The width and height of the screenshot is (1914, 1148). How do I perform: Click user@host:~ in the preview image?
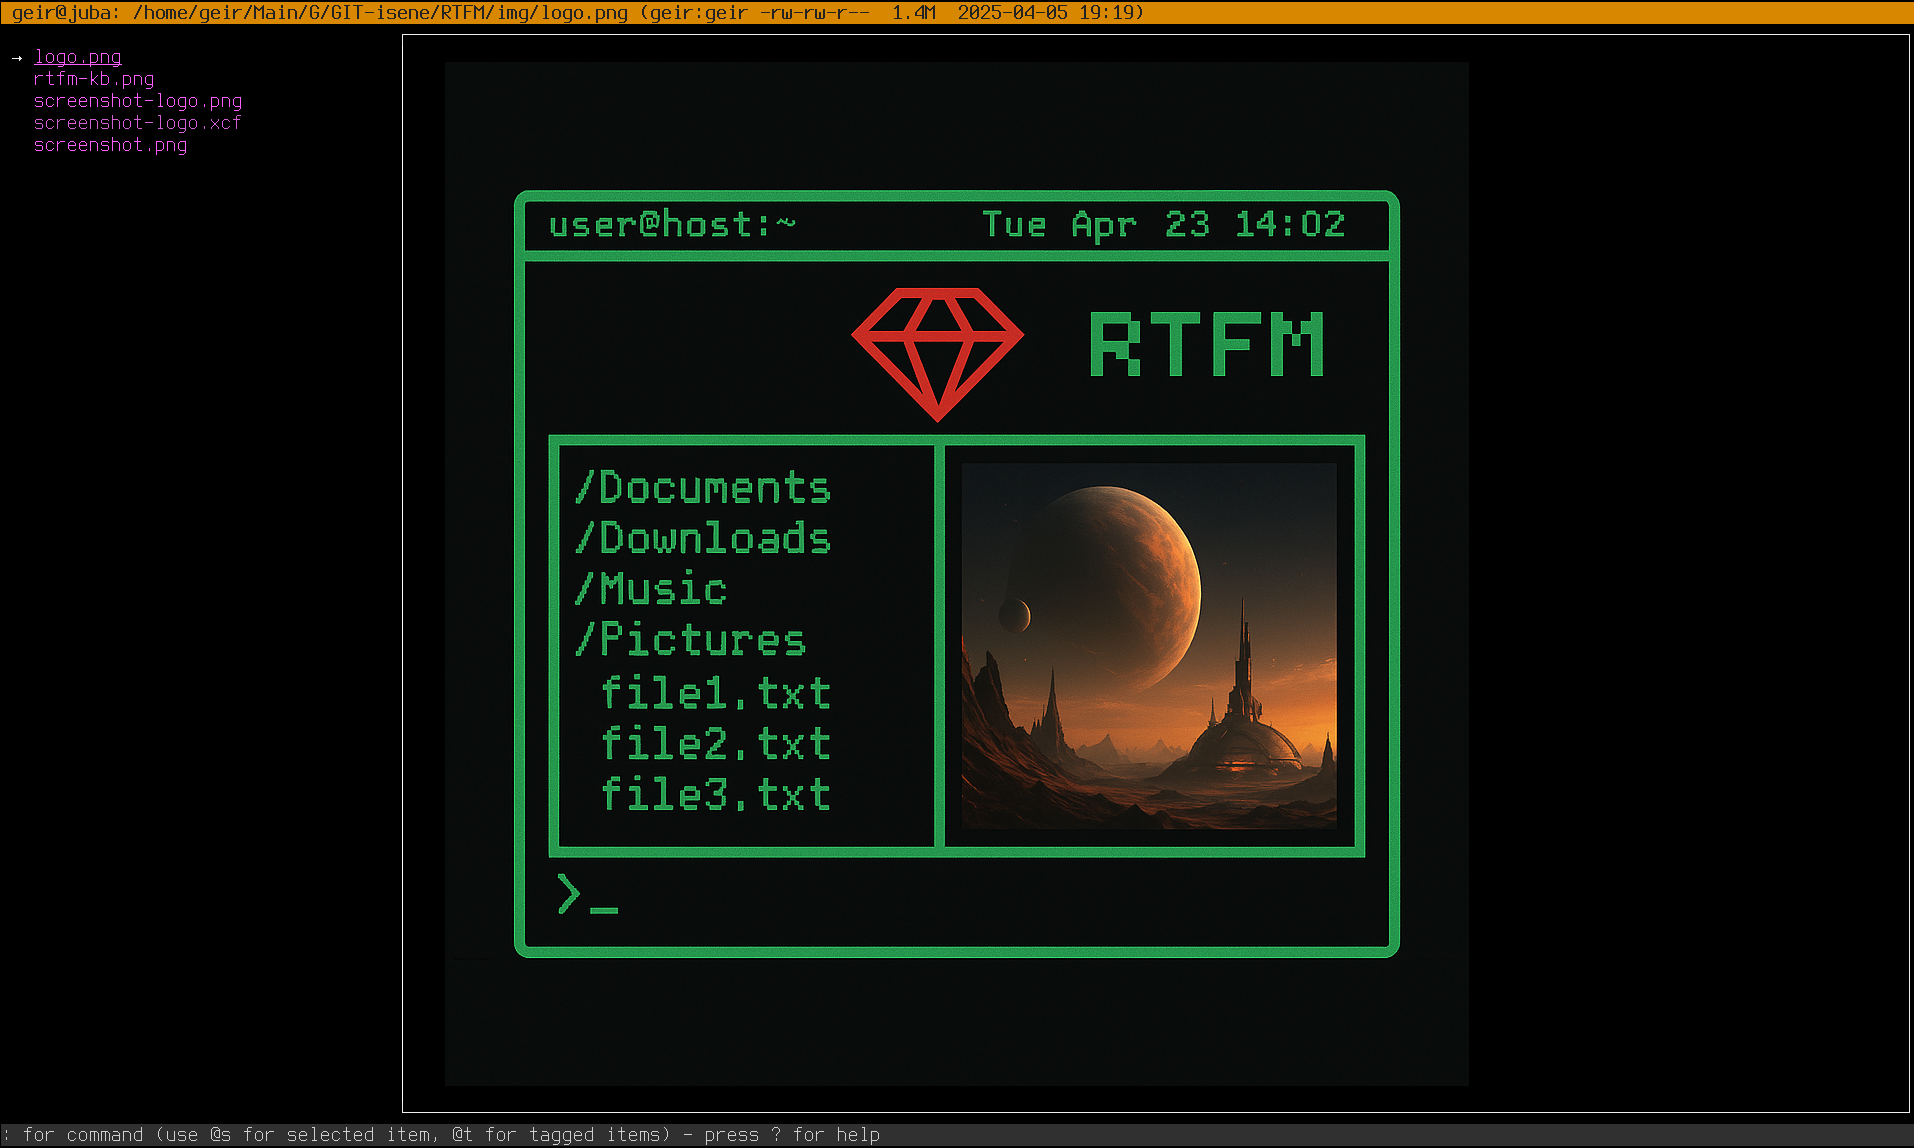672,224
